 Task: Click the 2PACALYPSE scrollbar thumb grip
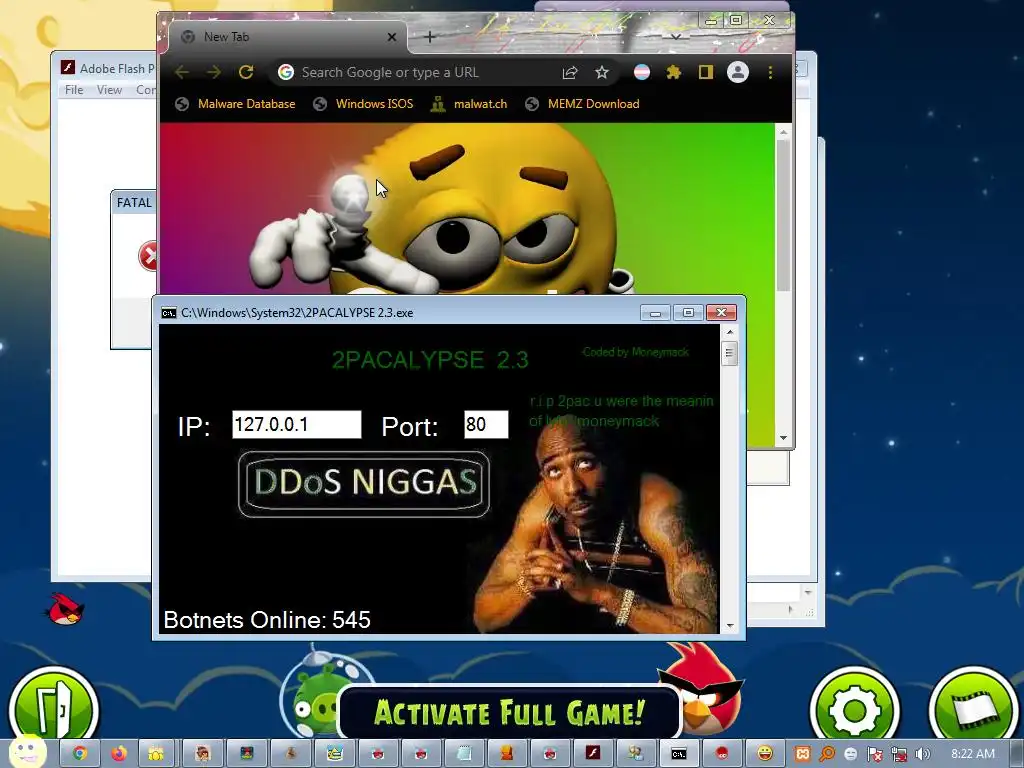click(x=730, y=353)
